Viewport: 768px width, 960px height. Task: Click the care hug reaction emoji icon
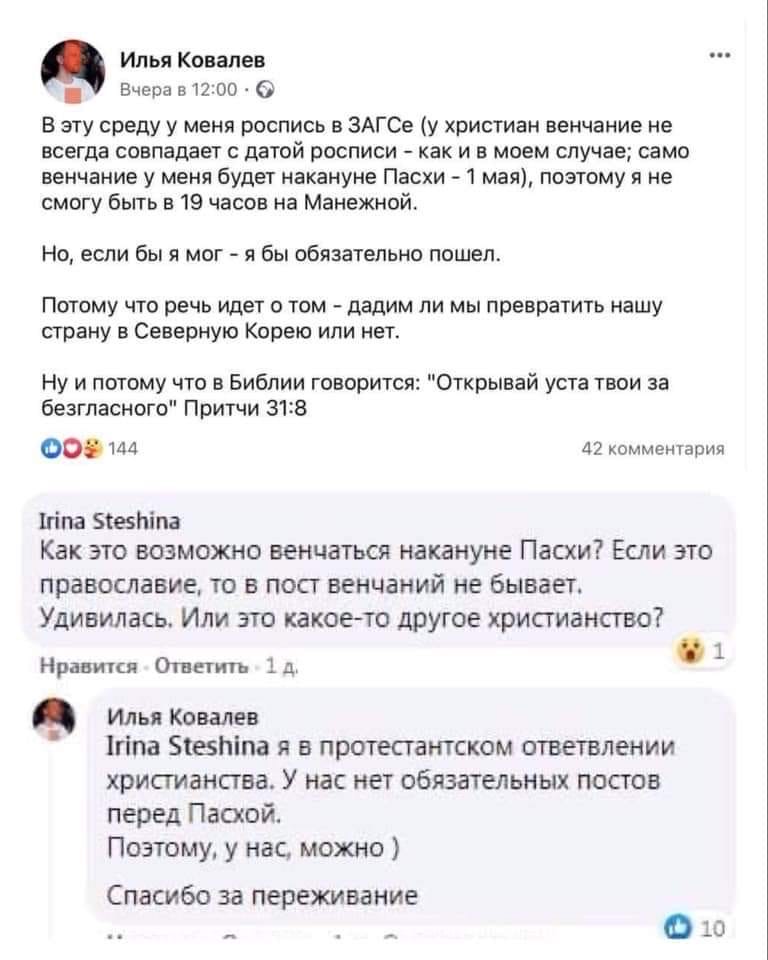pos(94,449)
